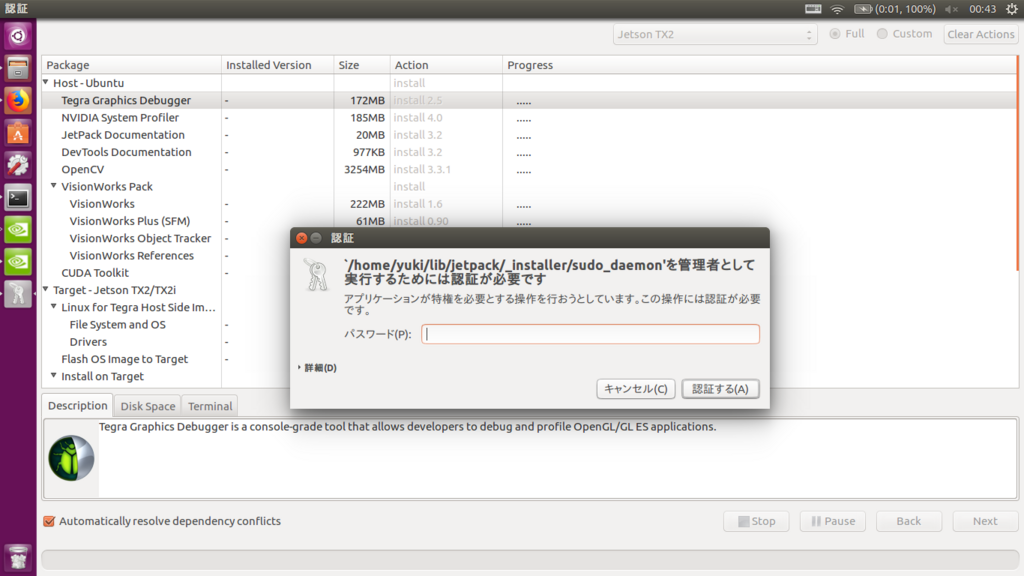Collapse Linux for Tegra Host Side Image group

(x=54, y=306)
